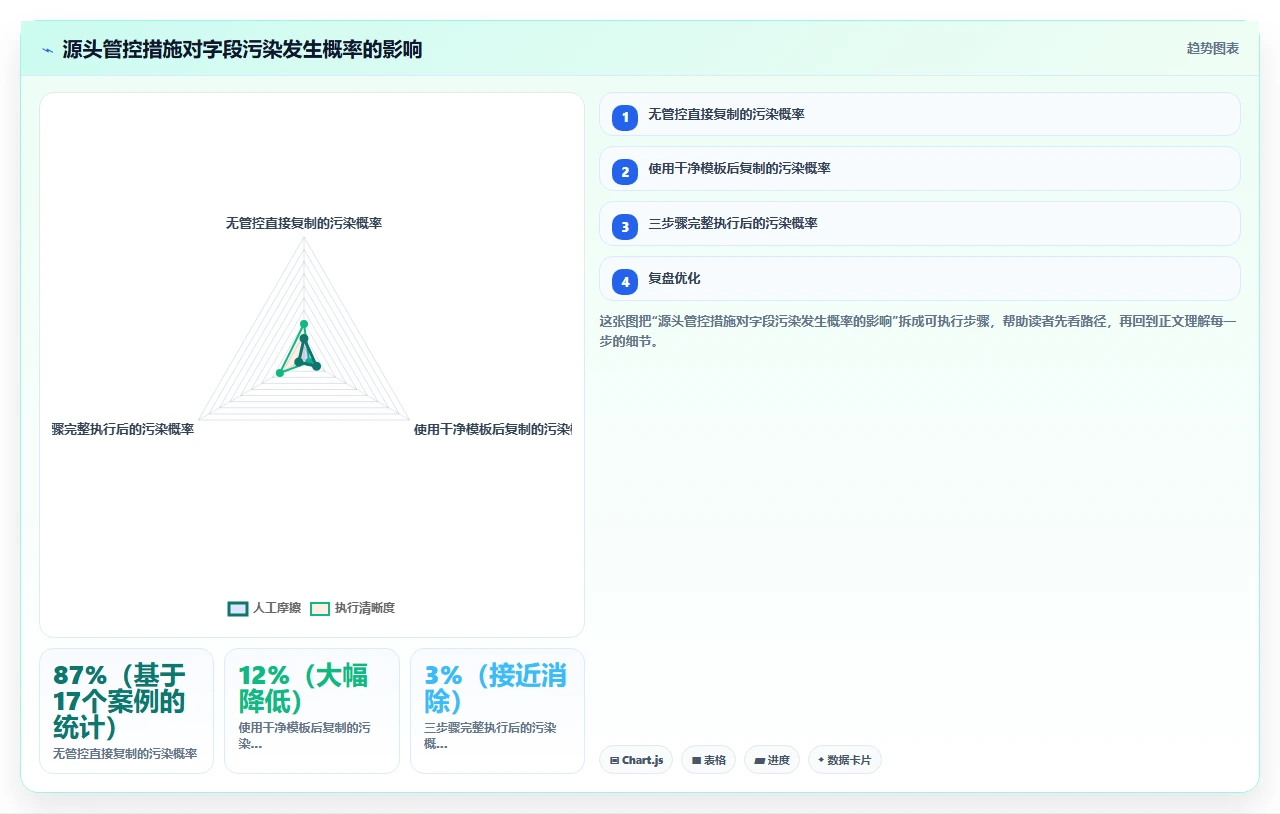Click the title 源头管控措施对字段污染发生概率的影响

(242, 49)
